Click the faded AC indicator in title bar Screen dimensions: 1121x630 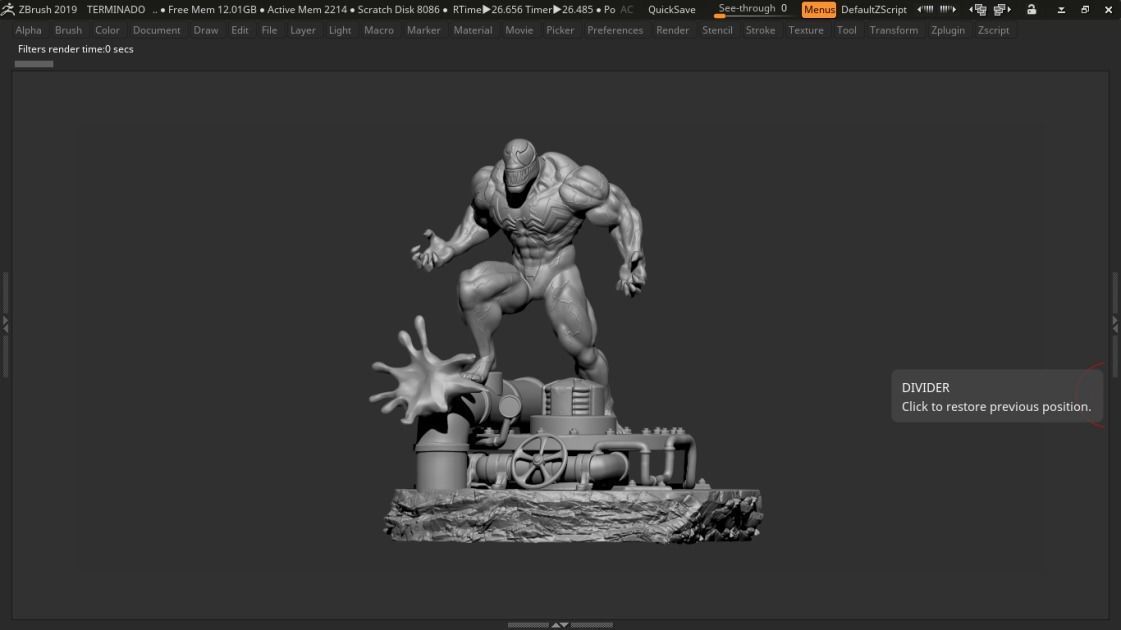(627, 9)
